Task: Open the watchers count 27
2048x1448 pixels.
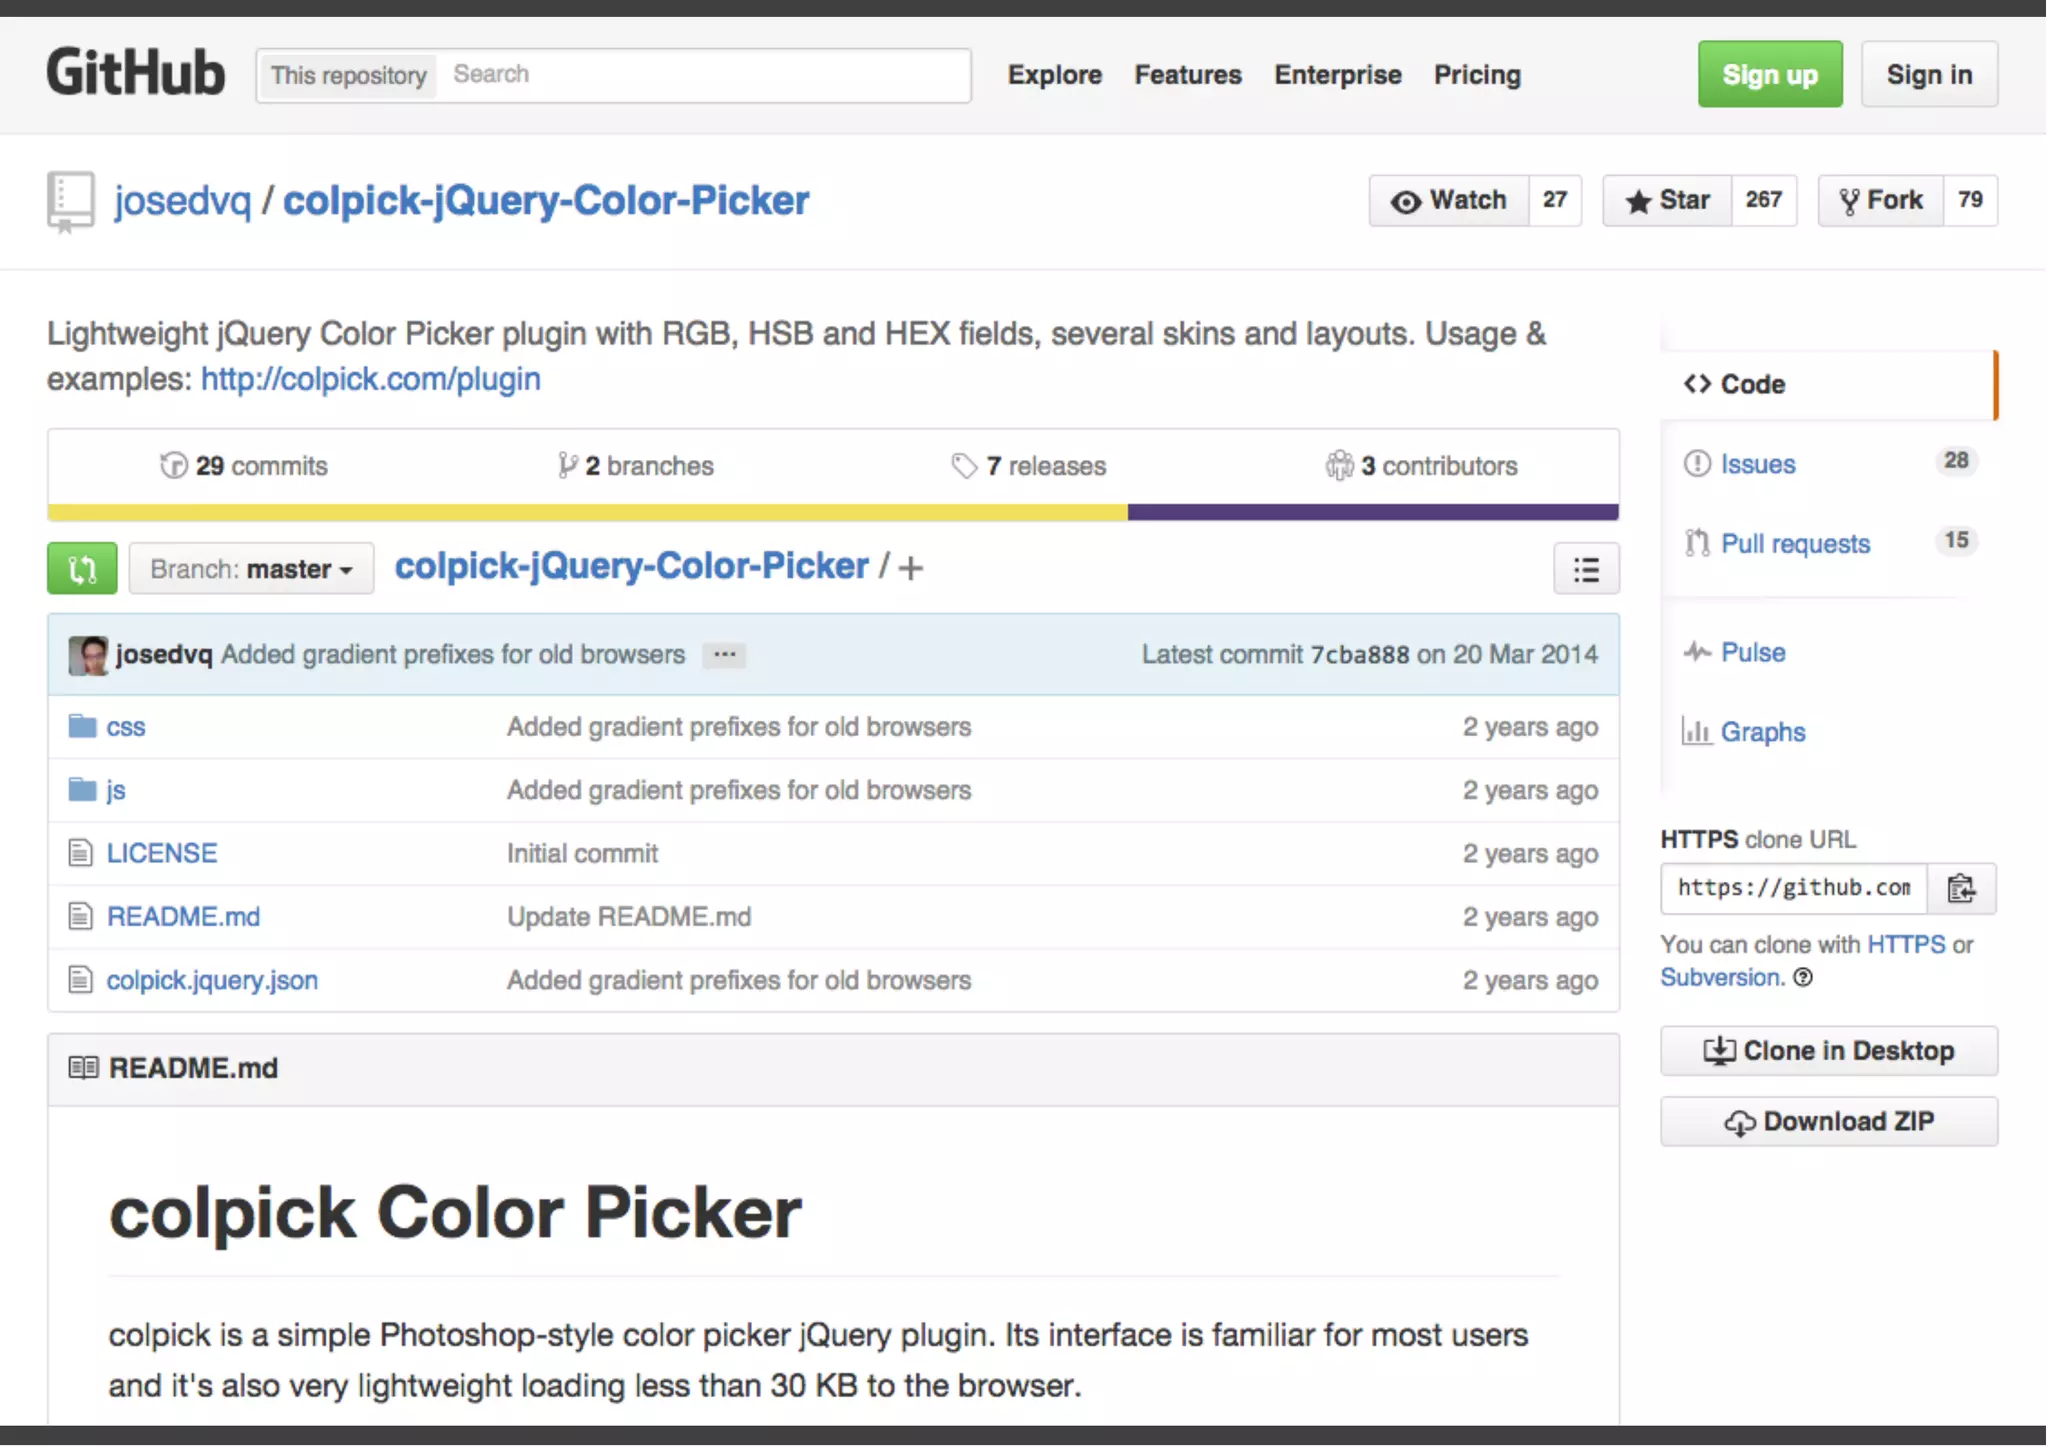Action: [1555, 201]
